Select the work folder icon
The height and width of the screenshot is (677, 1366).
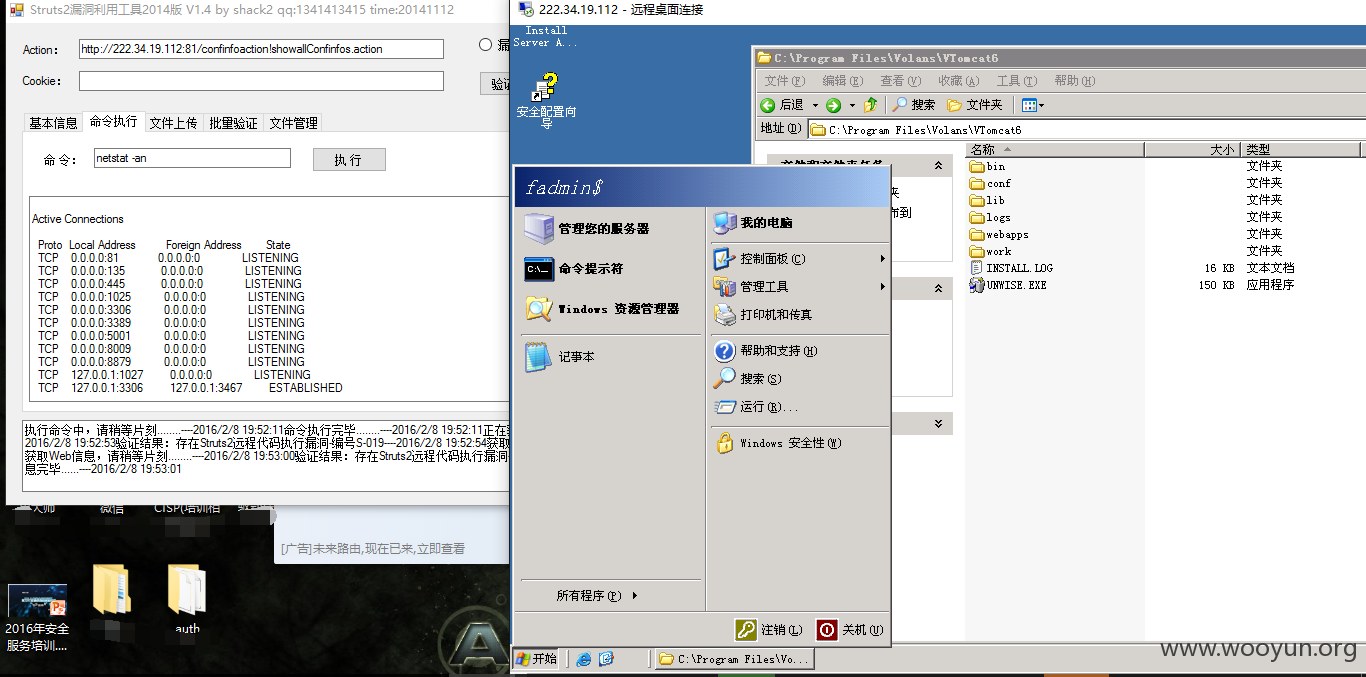(x=977, y=251)
